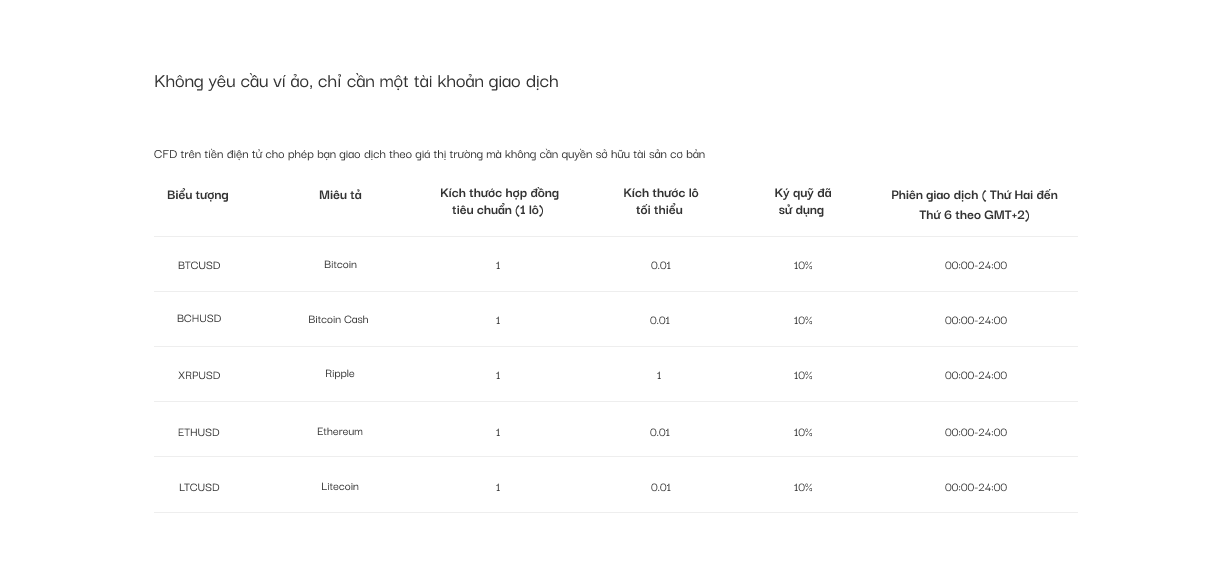The width and height of the screenshot is (1208, 571).
Task: Select the Kích thước hợp đồng tiêu chuẩn header
Action: pyautogui.click(x=499, y=201)
